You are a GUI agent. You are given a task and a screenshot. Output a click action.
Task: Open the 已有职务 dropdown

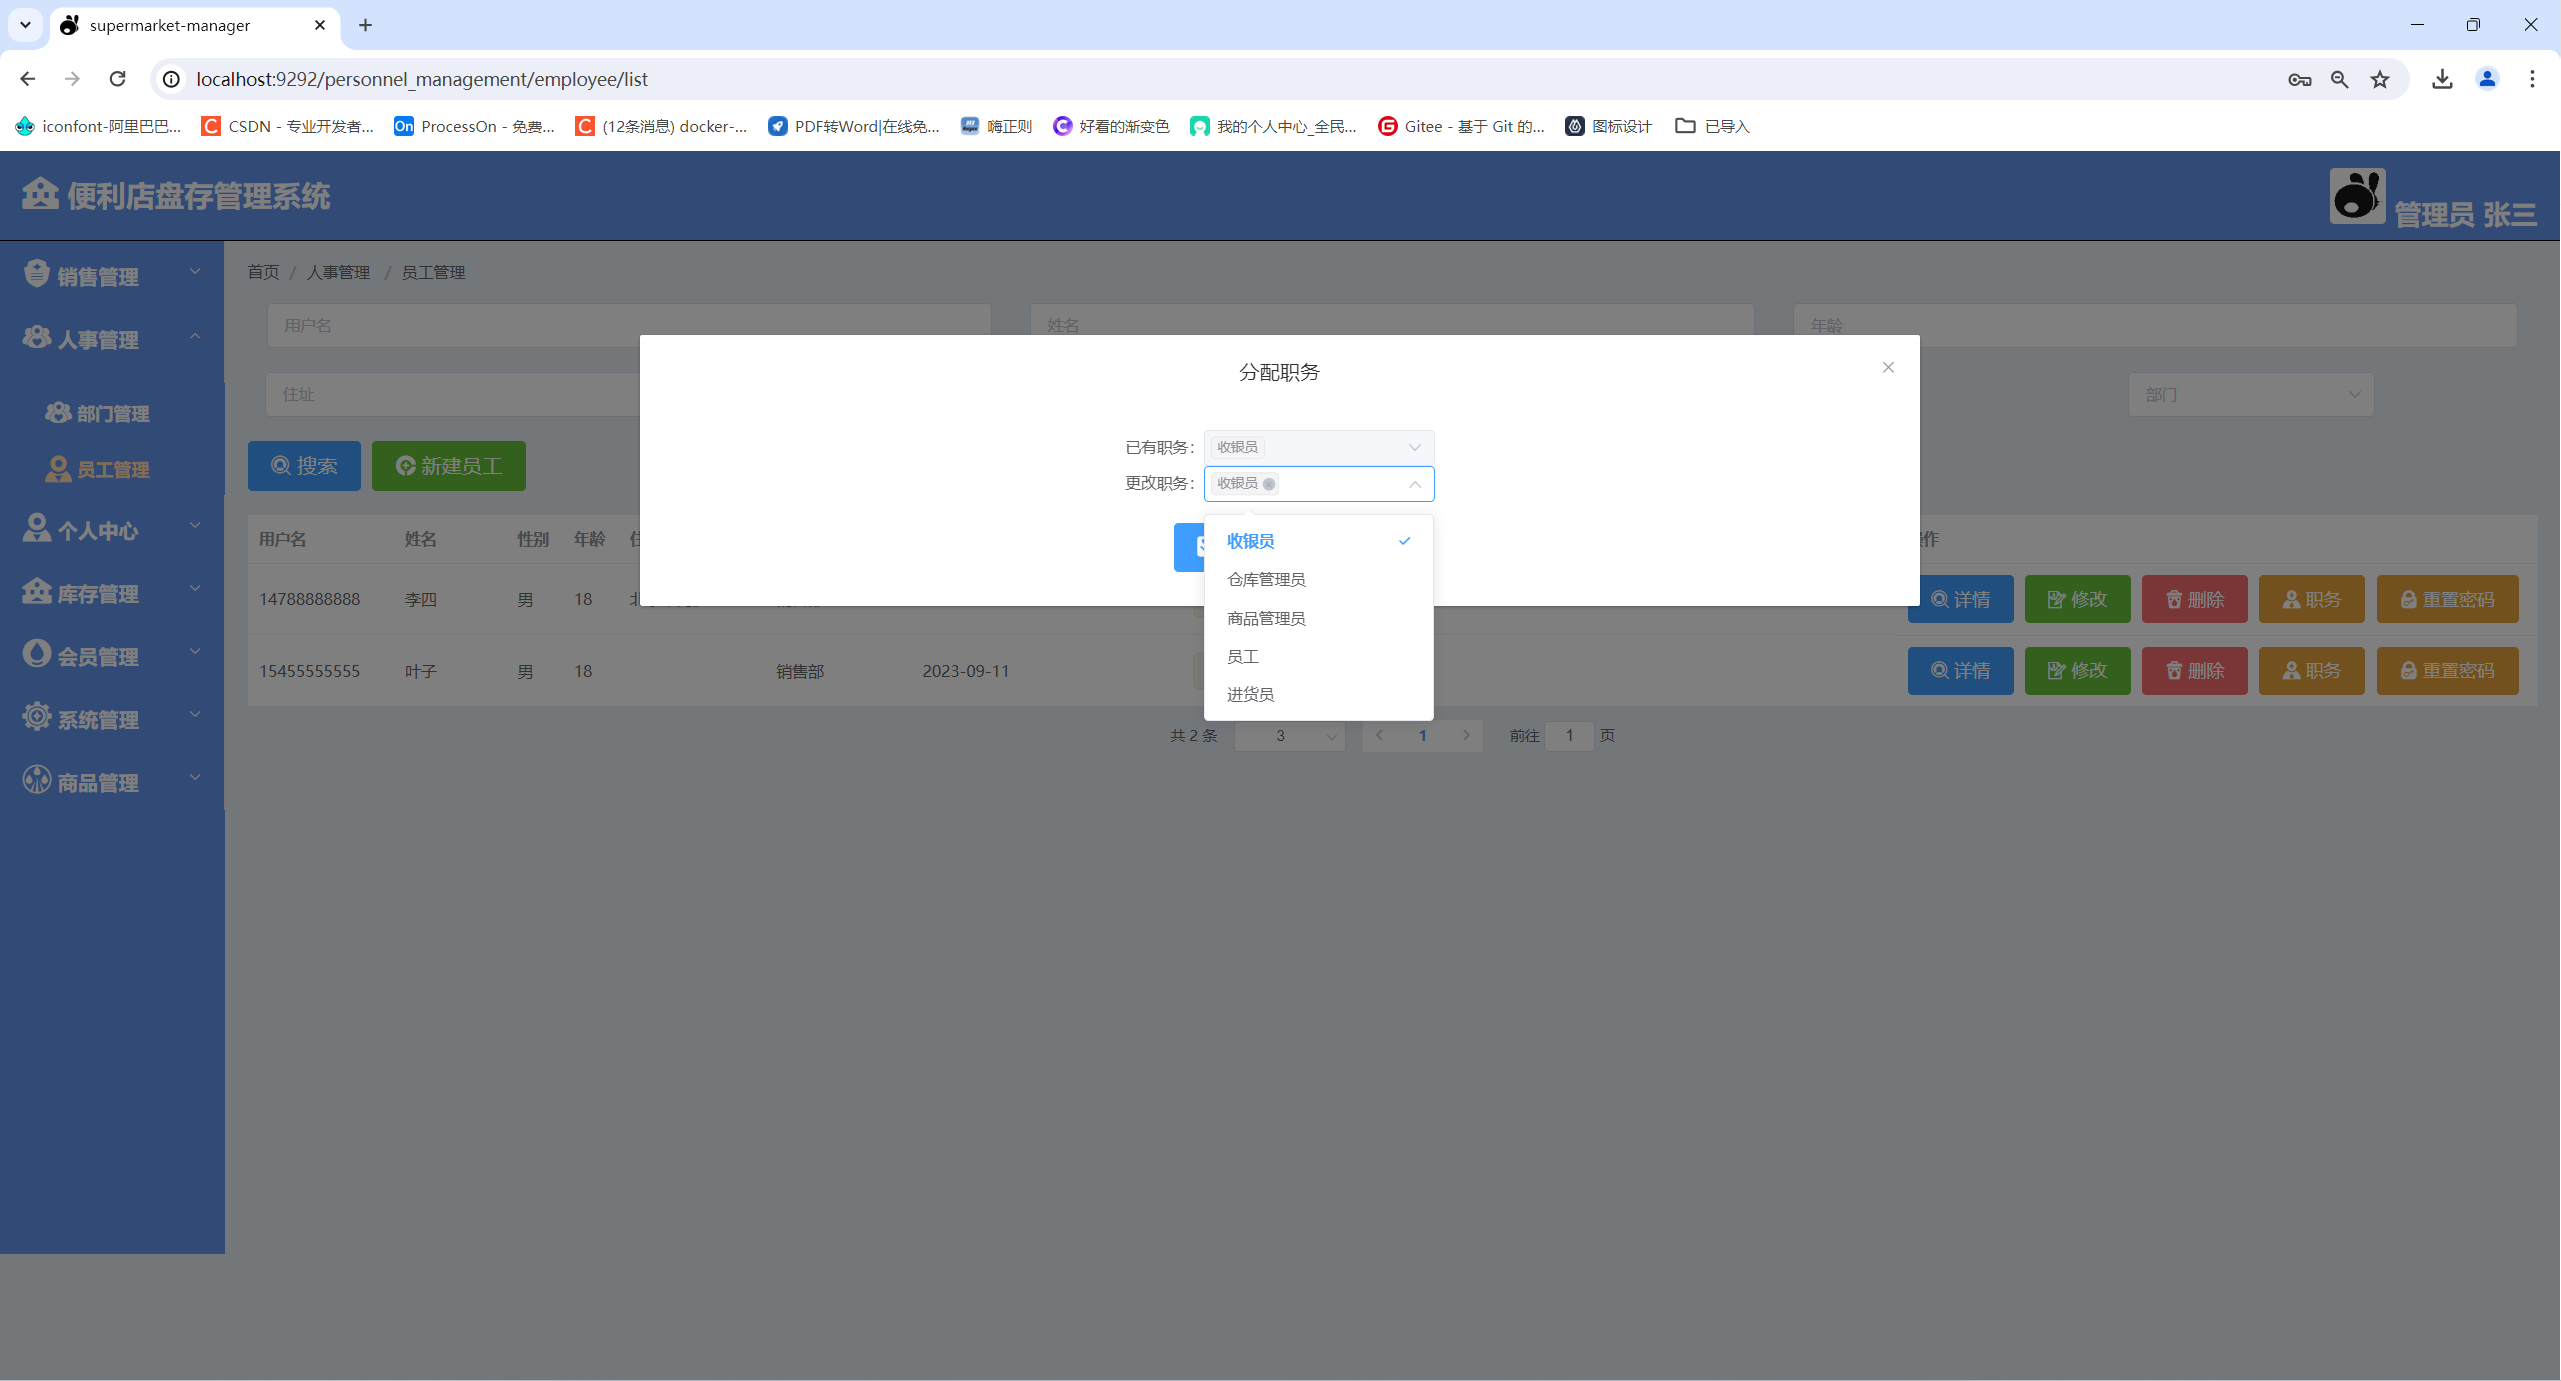[1318, 447]
